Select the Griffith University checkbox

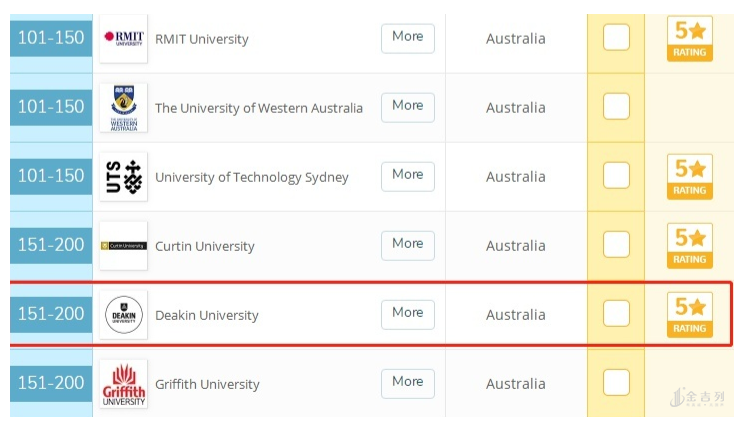point(616,383)
